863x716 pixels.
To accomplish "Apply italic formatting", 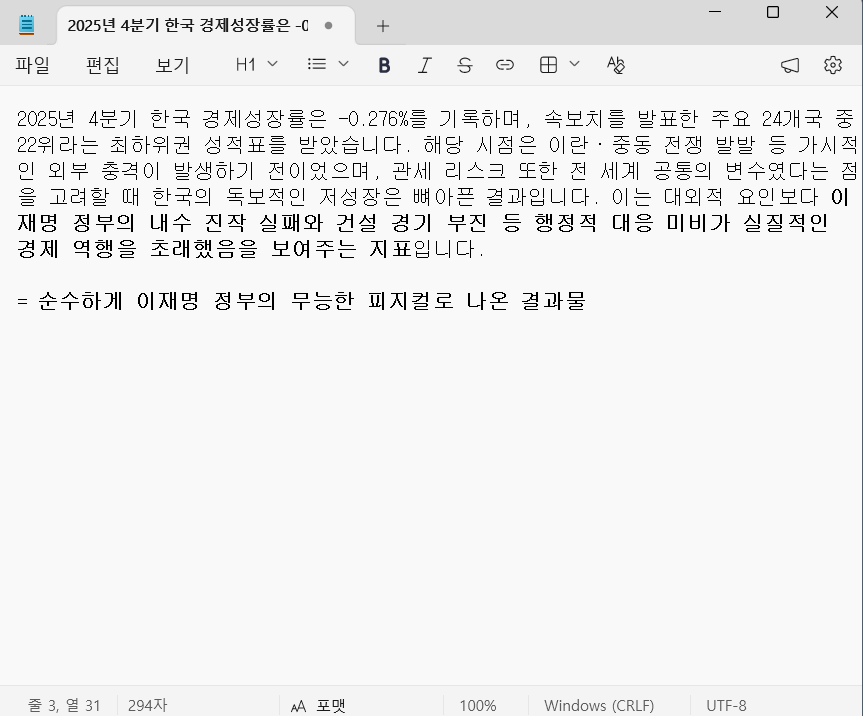I will (x=424, y=64).
